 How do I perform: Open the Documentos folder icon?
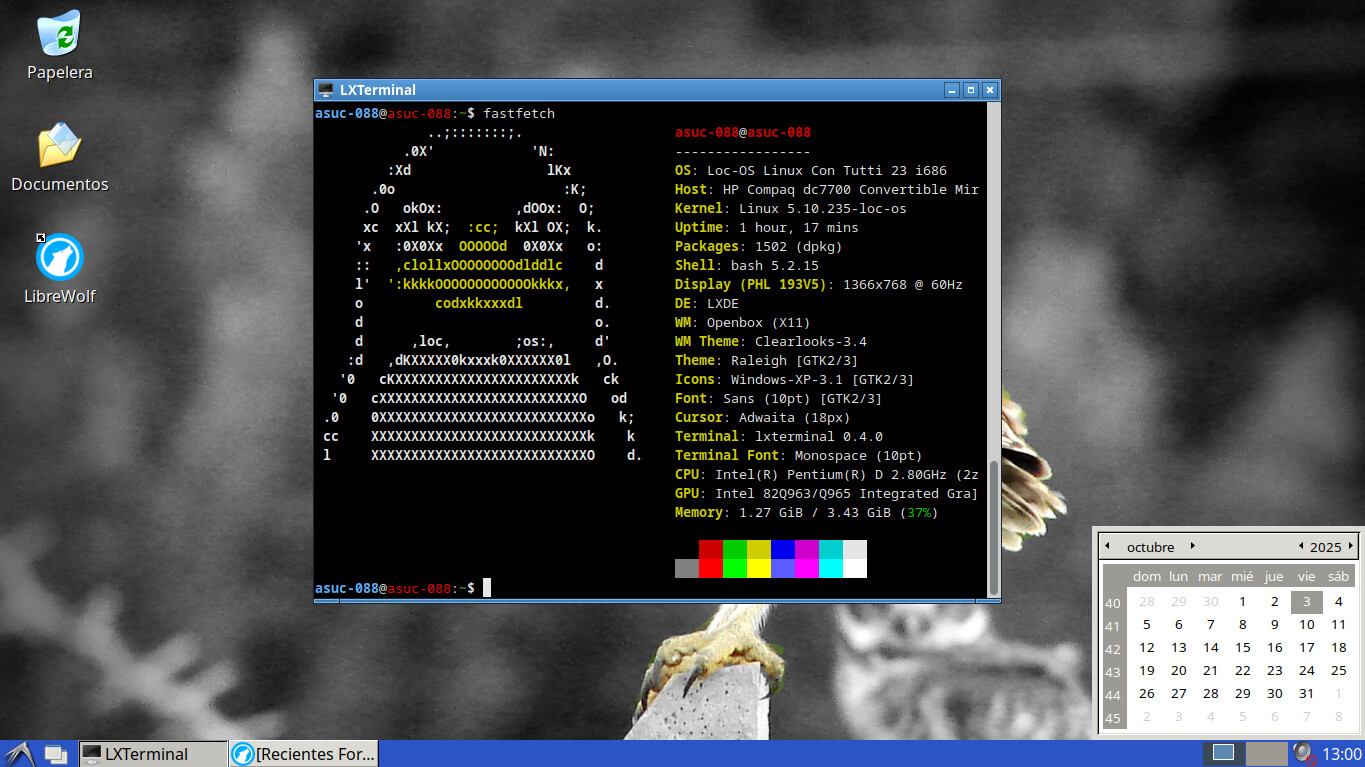(x=60, y=147)
